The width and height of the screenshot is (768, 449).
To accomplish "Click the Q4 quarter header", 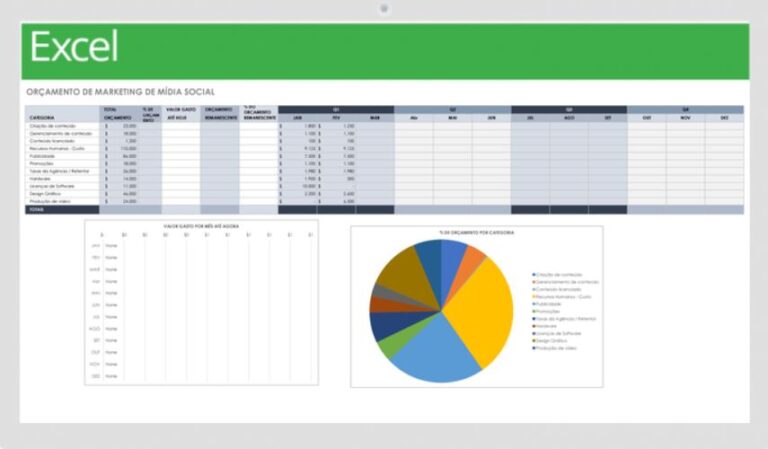I will 686,110.
